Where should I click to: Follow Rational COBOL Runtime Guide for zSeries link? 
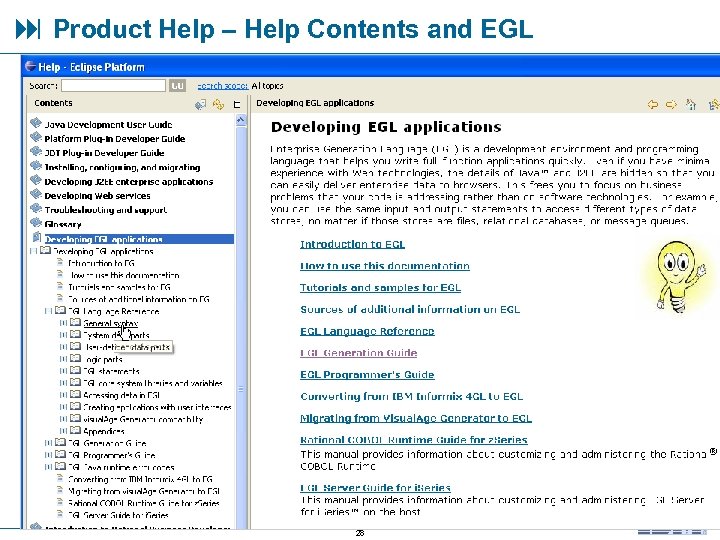pos(414,440)
